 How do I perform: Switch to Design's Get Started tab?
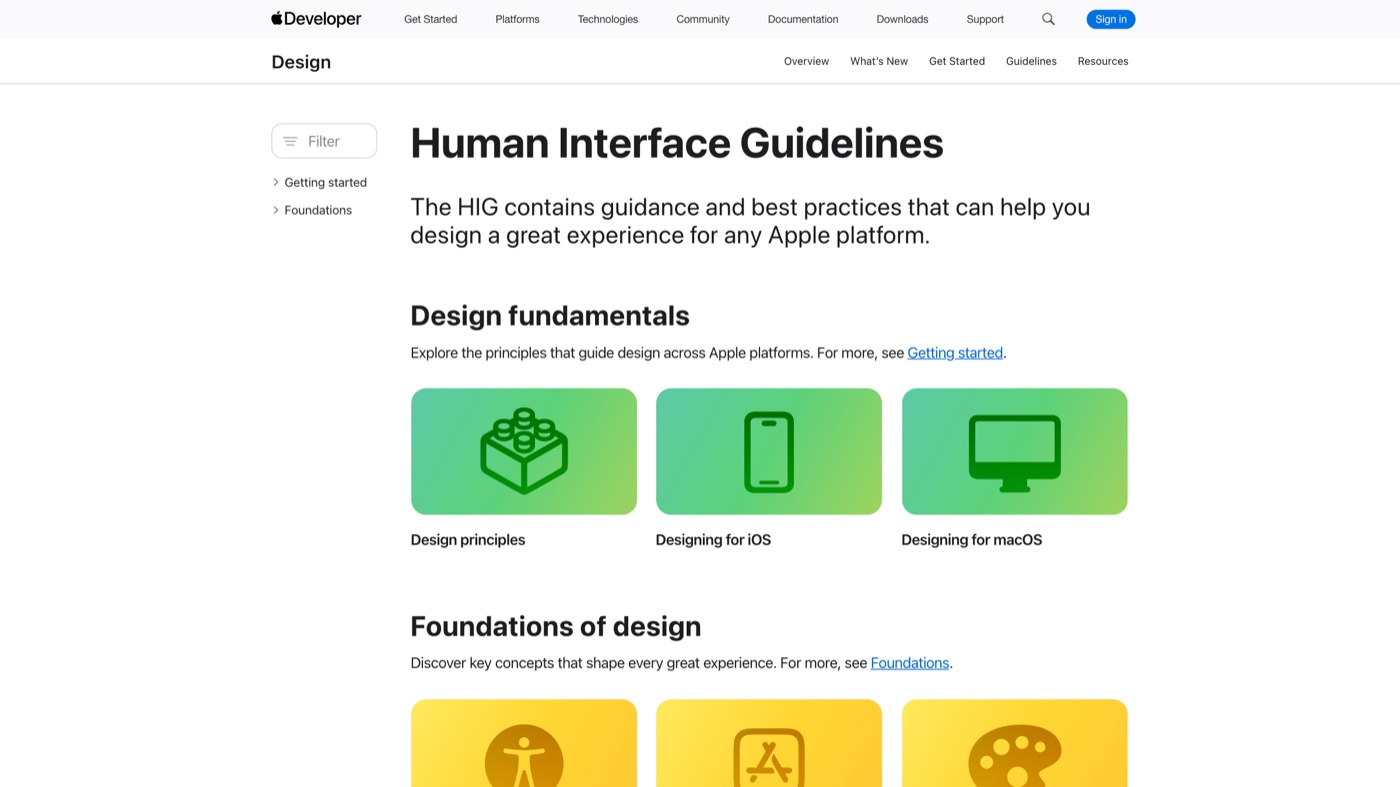coord(957,61)
